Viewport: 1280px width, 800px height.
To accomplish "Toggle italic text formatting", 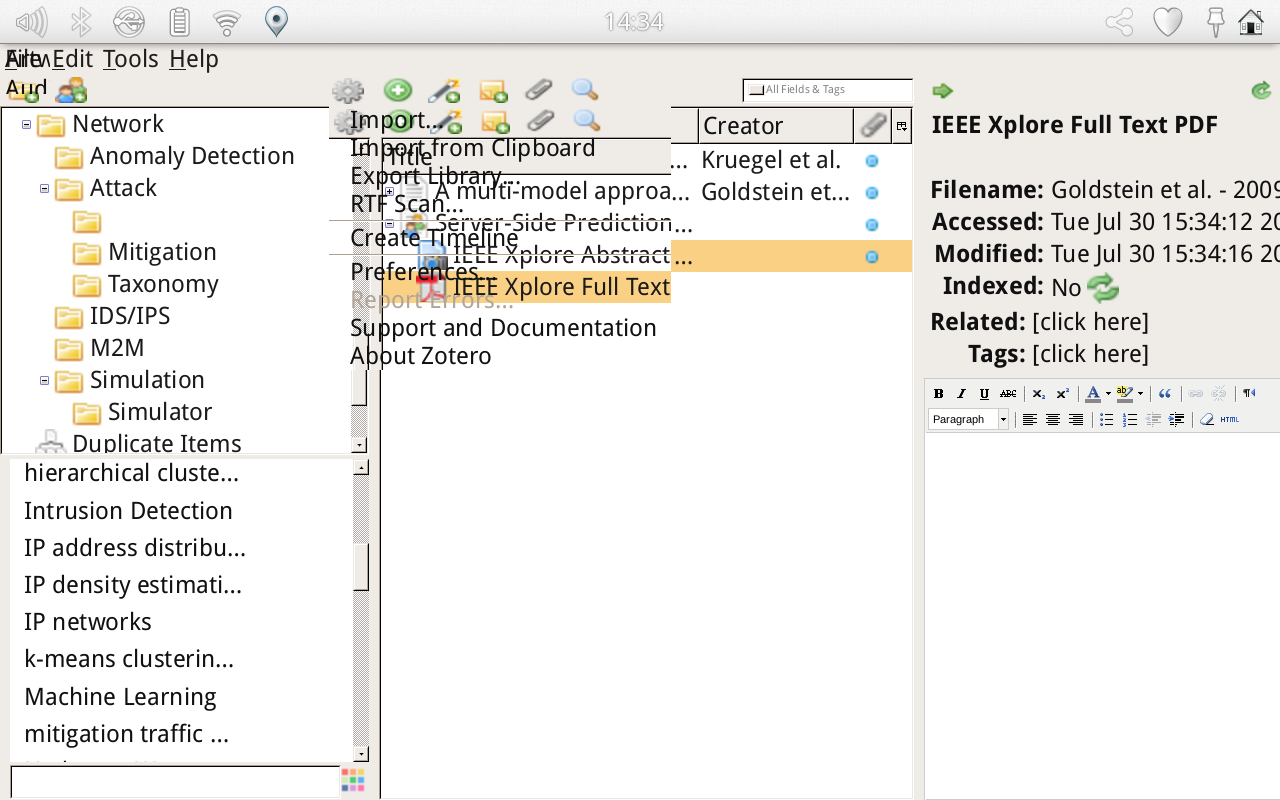I will (x=961, y=394).
